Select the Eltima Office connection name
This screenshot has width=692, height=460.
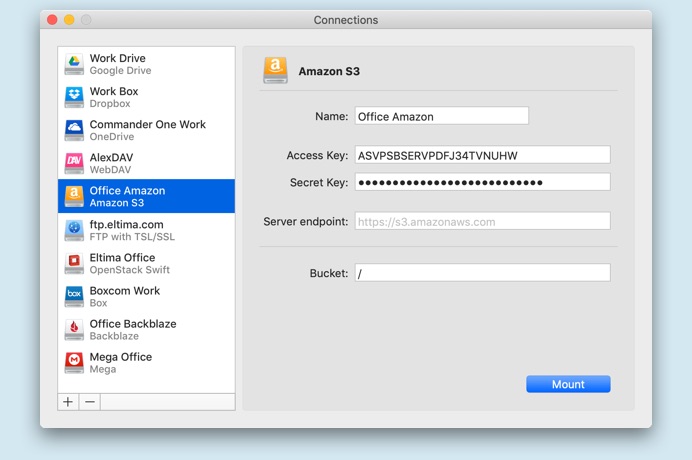(x=122, y=257)
